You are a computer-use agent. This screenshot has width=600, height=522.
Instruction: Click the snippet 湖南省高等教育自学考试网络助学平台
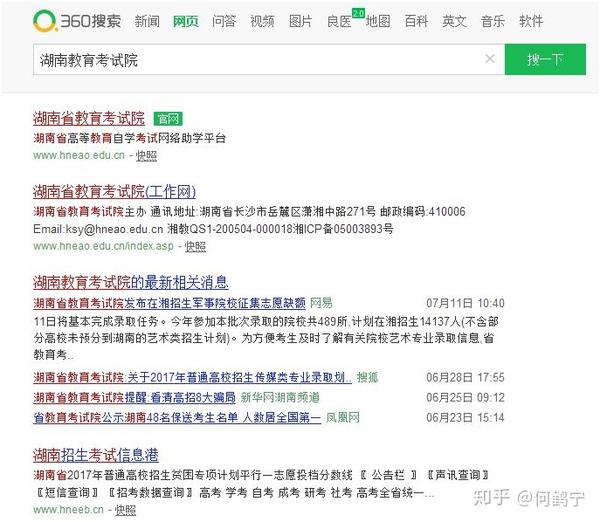(130, 138)
